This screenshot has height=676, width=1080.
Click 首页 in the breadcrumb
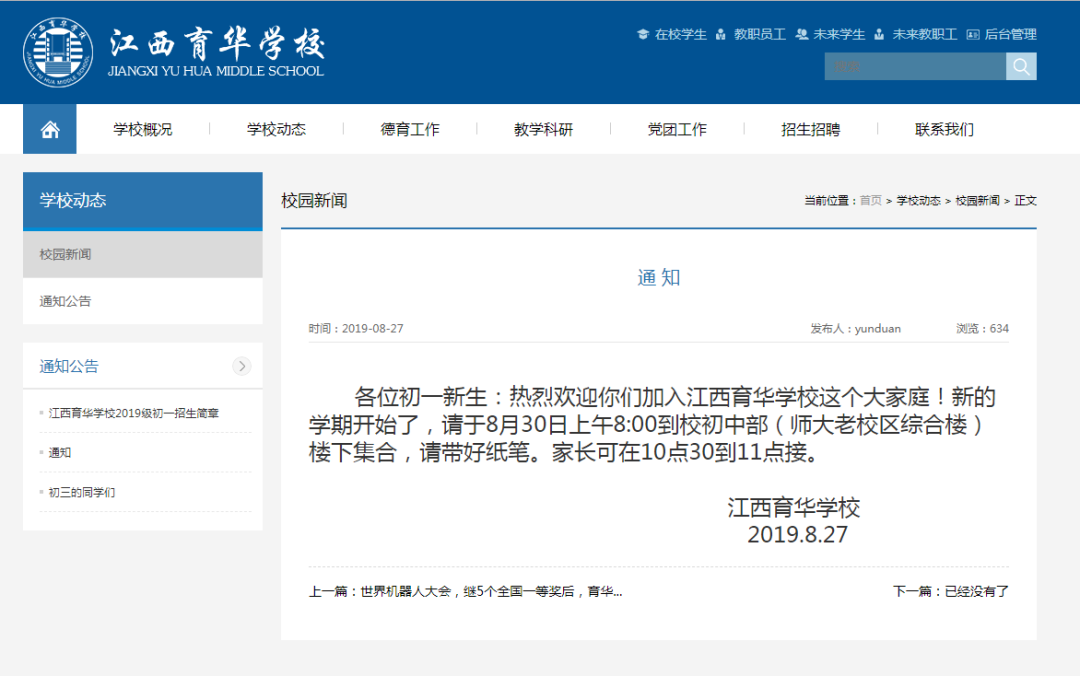871,201
